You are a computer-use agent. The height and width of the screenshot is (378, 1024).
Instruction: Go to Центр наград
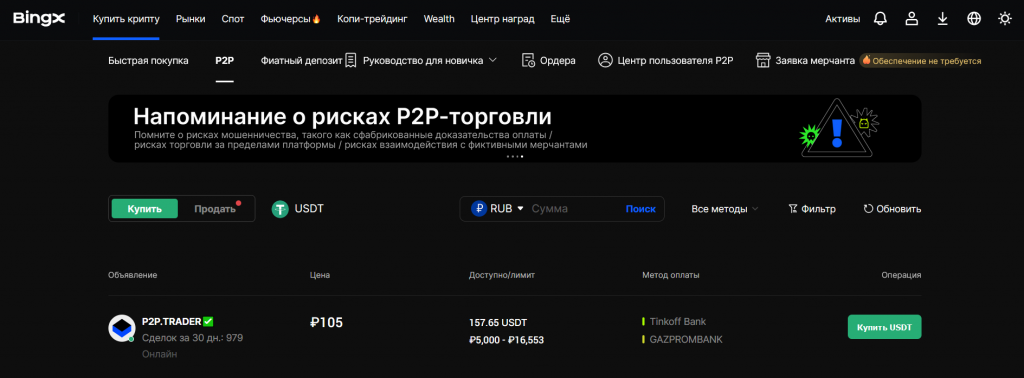click(502, 19)
